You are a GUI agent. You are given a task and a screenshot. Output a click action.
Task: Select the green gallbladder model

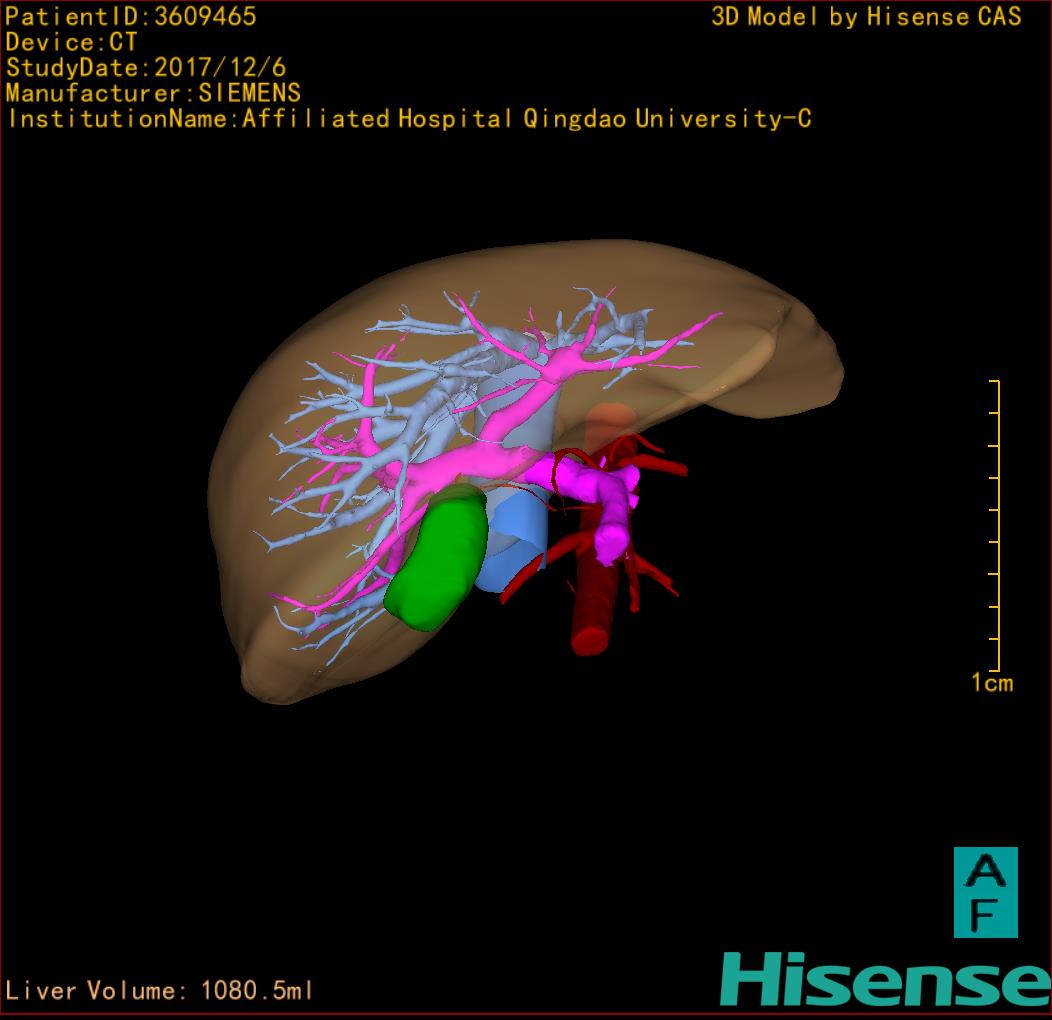(x=436, y=560)
